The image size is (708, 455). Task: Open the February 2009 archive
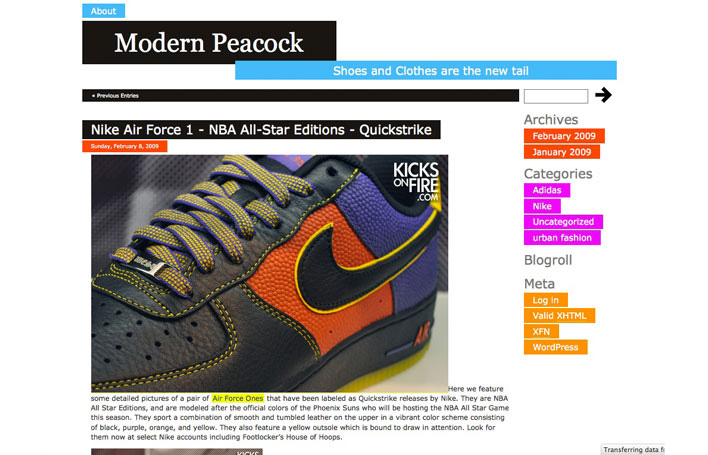564,136
